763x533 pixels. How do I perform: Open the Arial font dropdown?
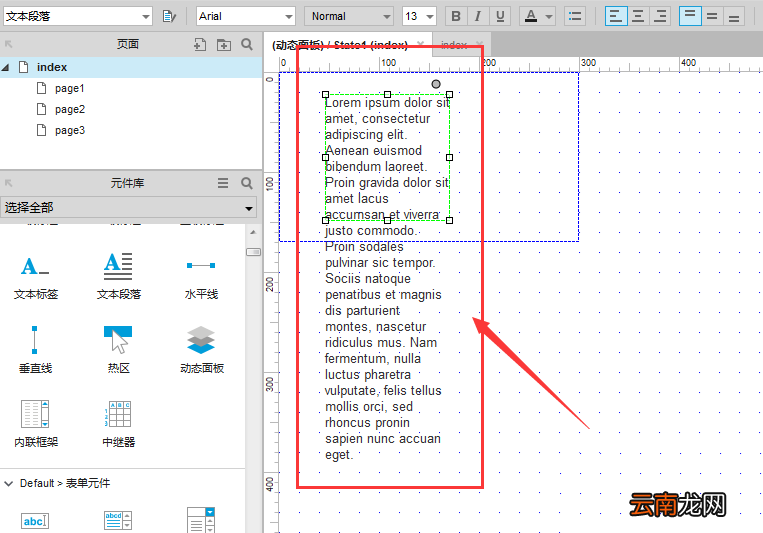coord(246,16)
